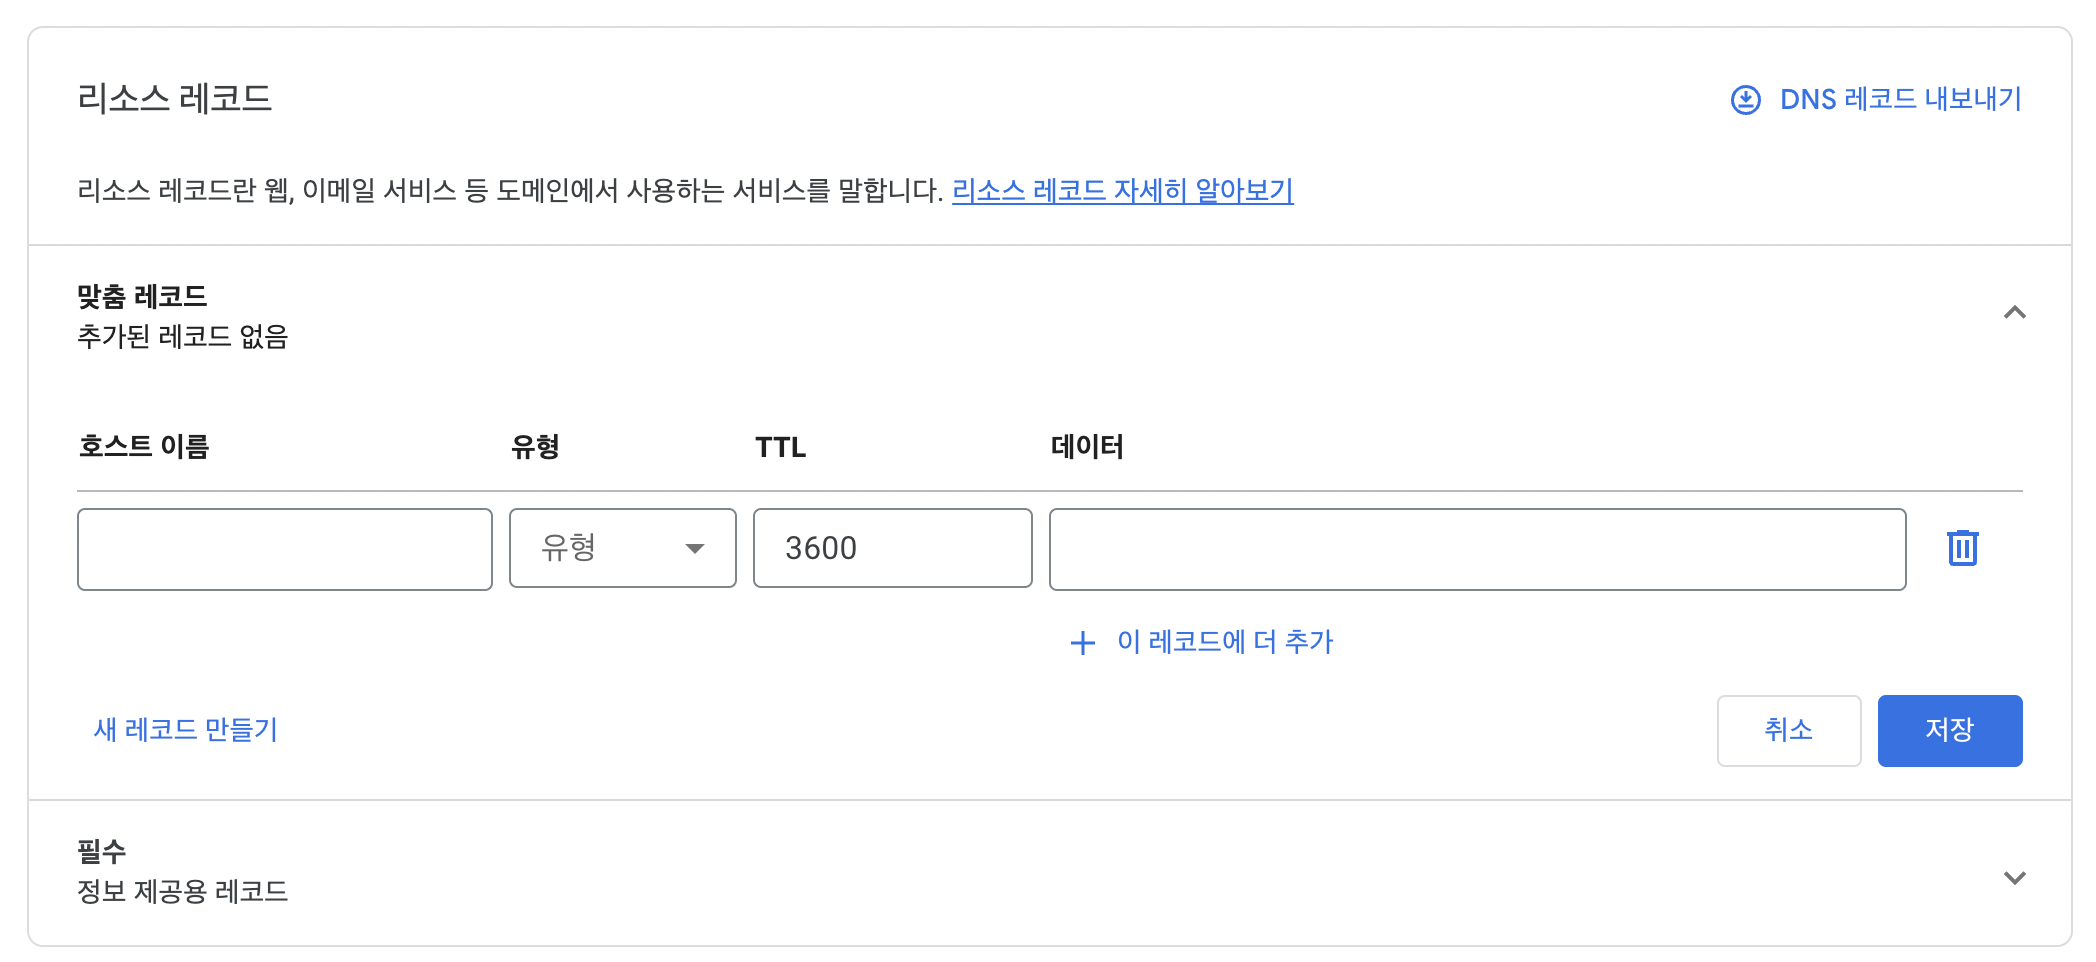Image resolution: width=2096 pixels, height=962 pixels.
Task: Click the 필수 section title
Action: tap(101, 852)
